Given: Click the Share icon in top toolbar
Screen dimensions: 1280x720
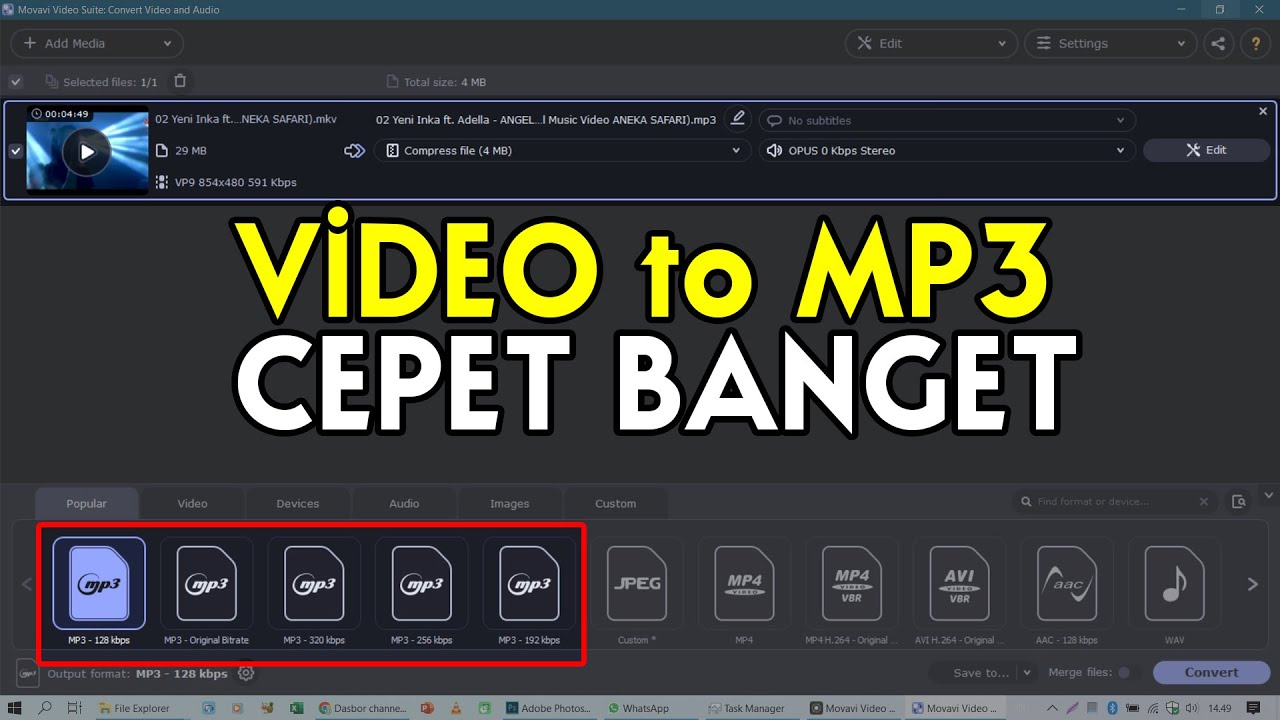Looking at the screenshot, I should 1218,43.
